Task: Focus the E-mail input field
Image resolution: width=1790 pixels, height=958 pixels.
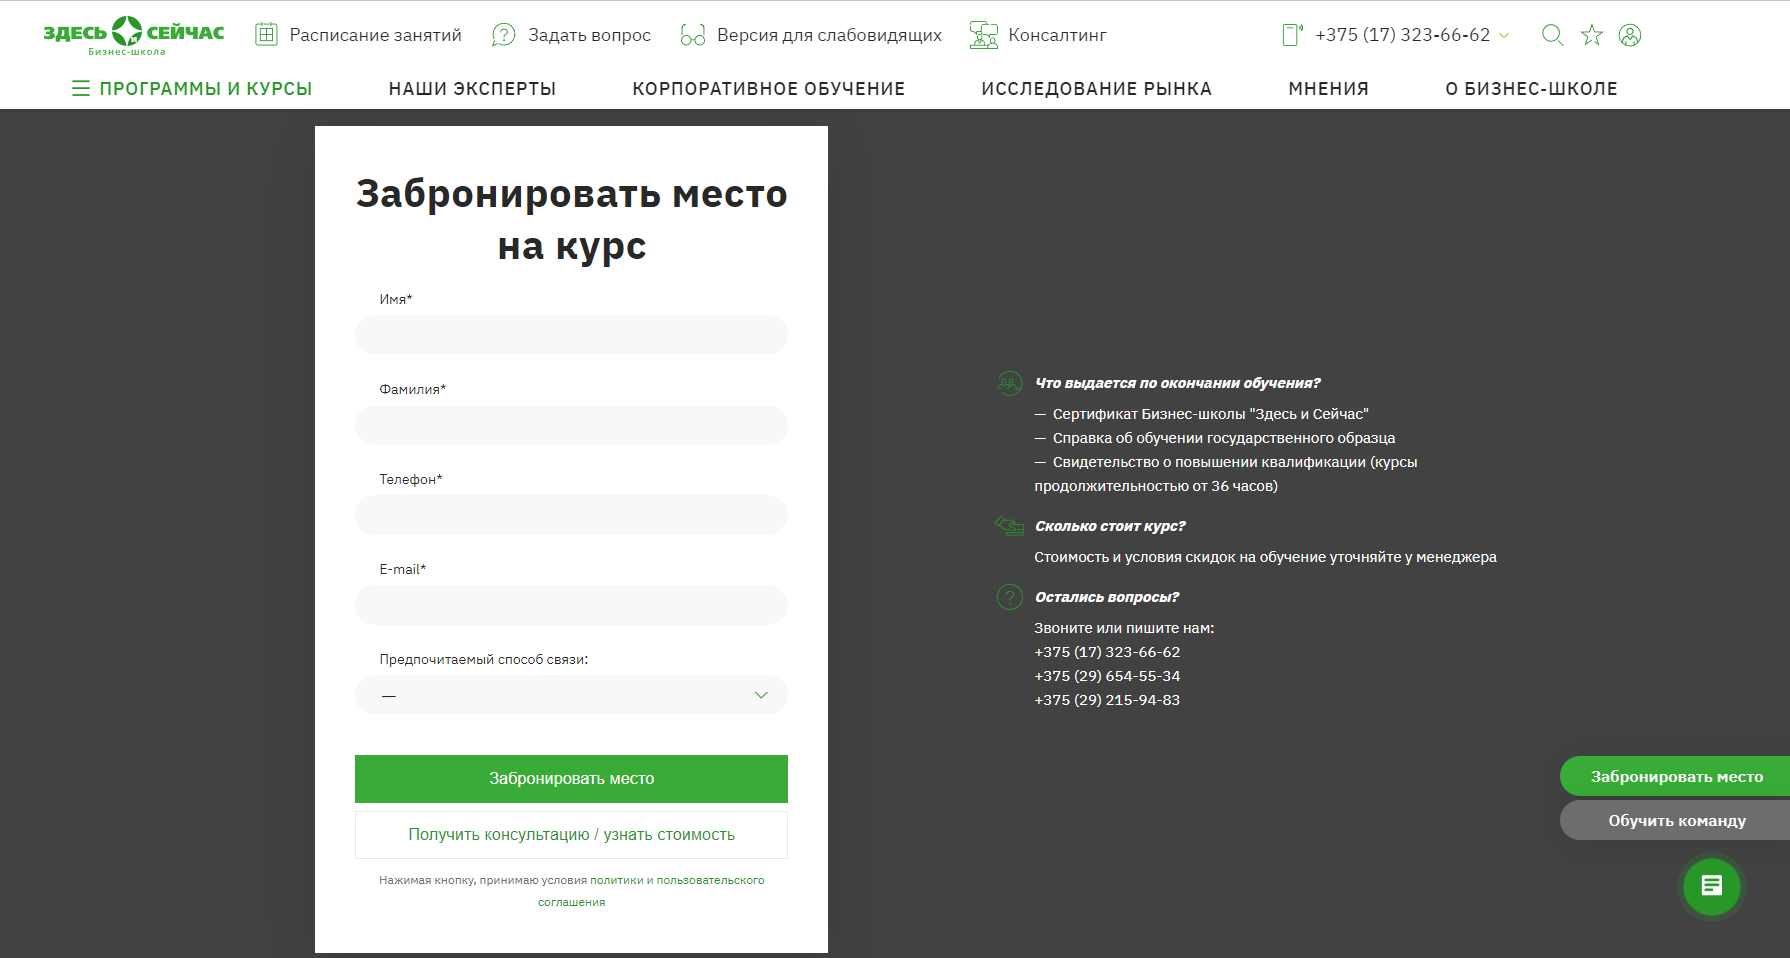Action: [x=571, y=605]
